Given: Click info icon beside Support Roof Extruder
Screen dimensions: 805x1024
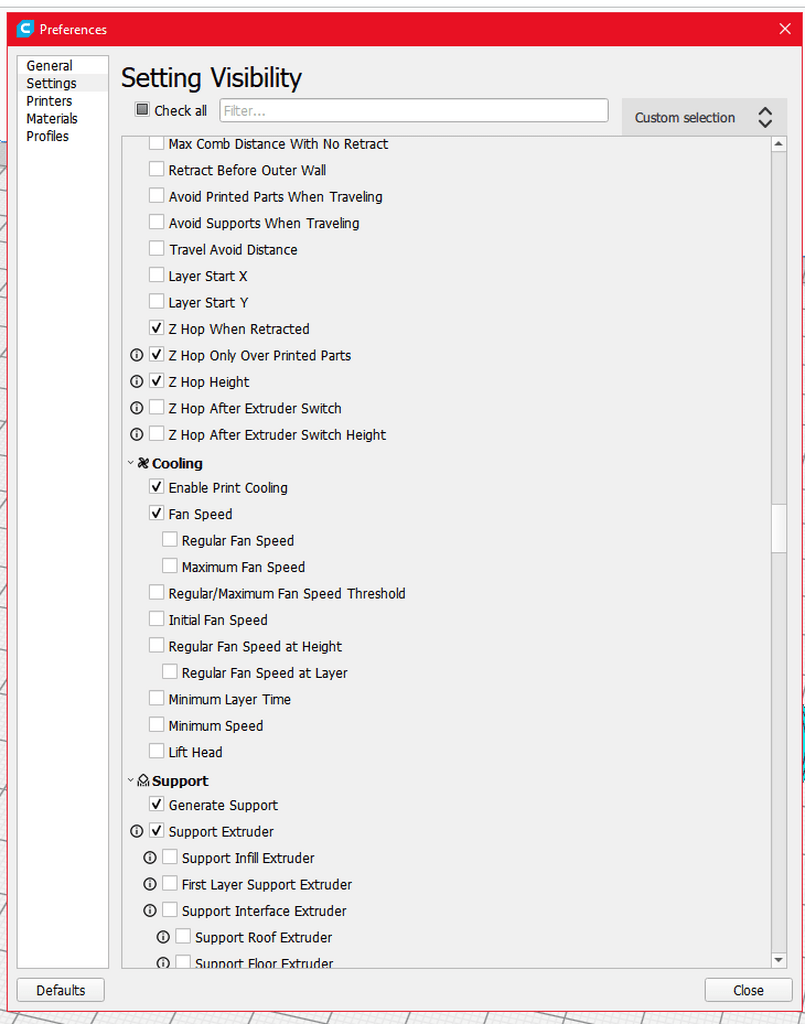Looking at the screenshot, I should pos(163,937).
